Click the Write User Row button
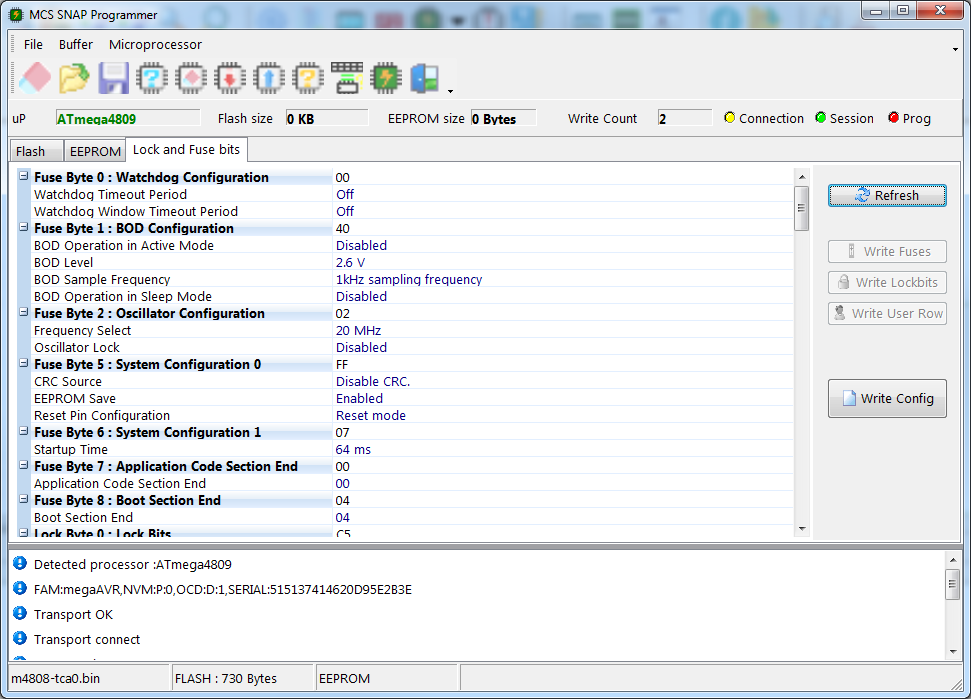 pos(887,313)
